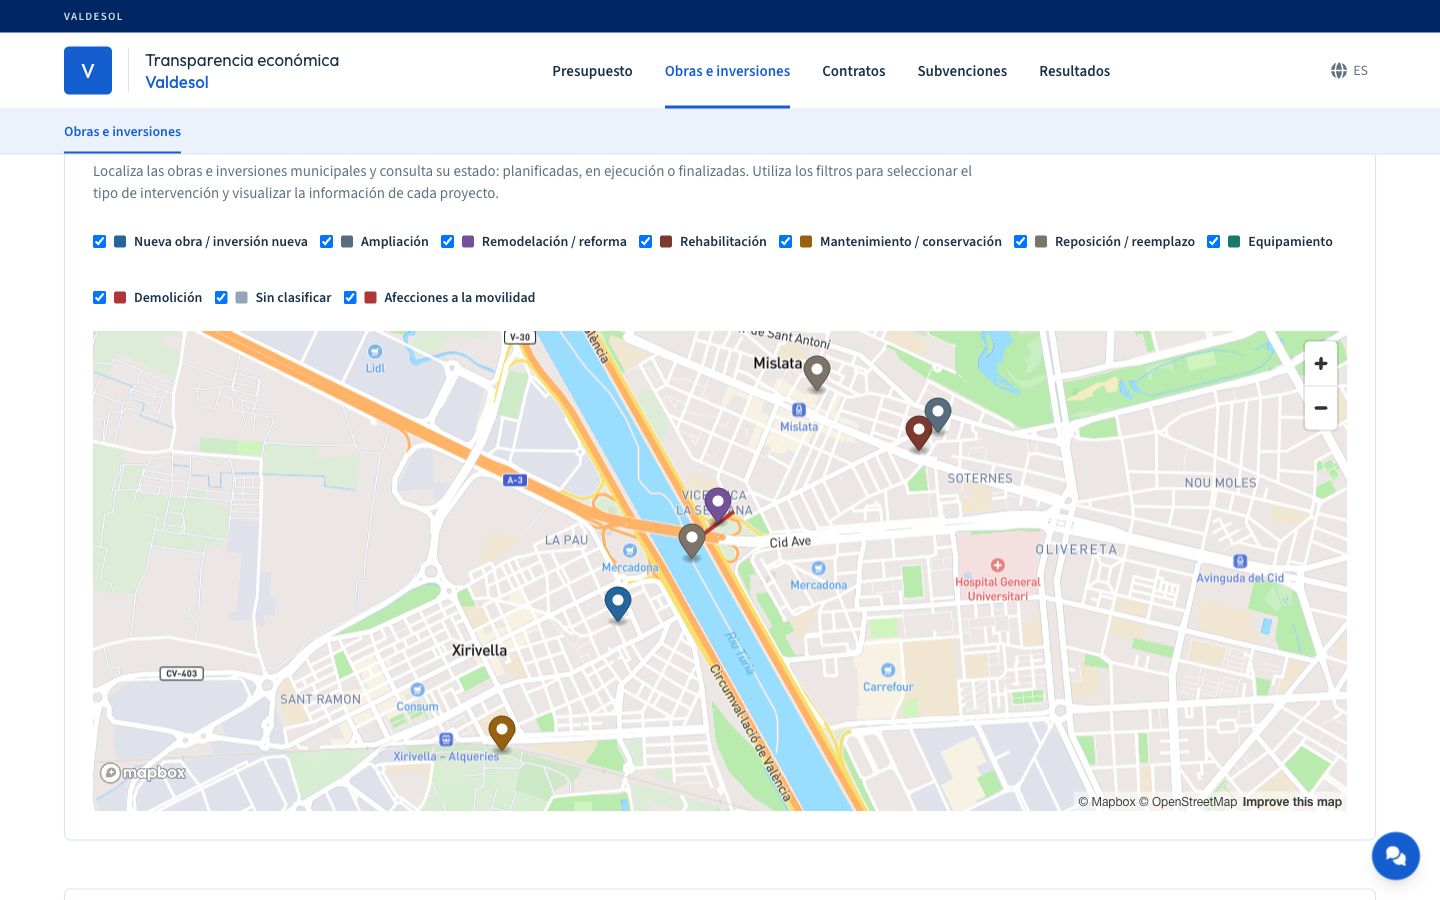Click the Lidl label on the map
This screenshot has height=900, width=1440.
click(x=375, y=368)
